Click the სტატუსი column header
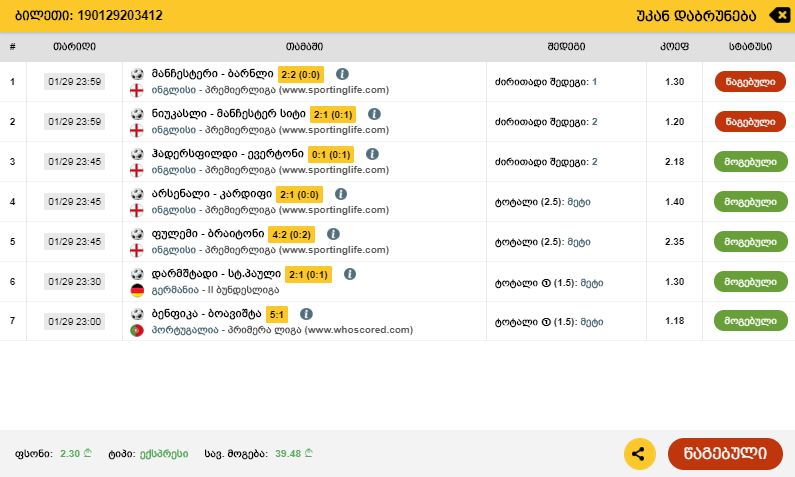The height and width of the screenshot is (477, 795). [750, 46]
